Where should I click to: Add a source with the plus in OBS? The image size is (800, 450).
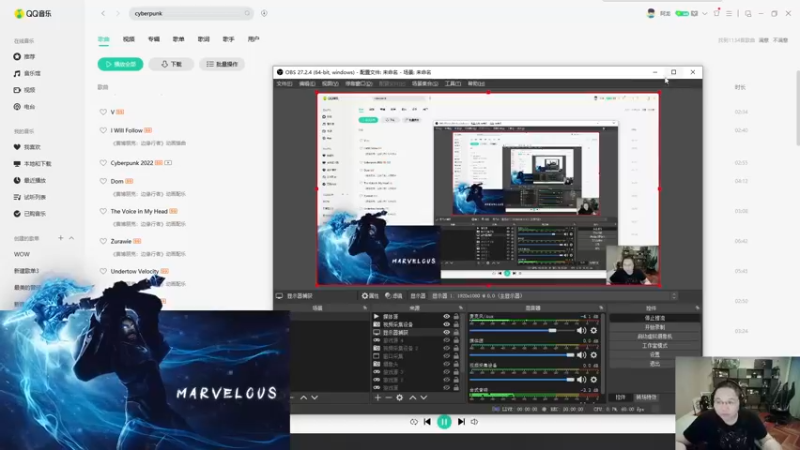click(378, 397)
